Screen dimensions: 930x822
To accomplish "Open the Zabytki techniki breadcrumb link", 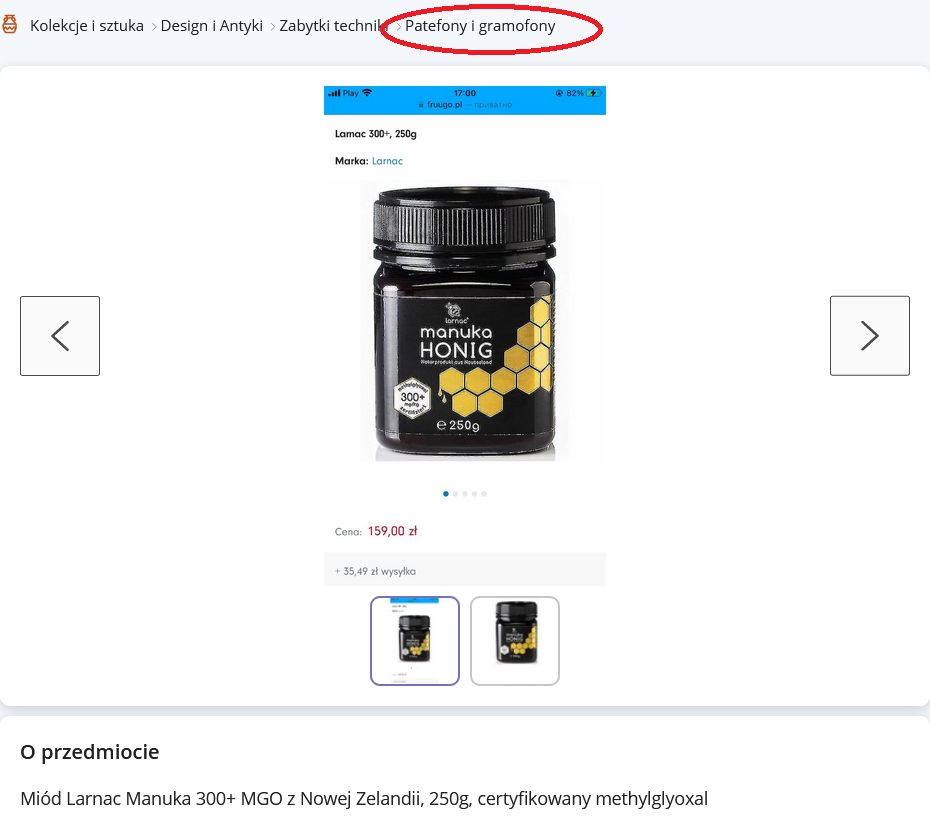I will click(x=333, y=26).
